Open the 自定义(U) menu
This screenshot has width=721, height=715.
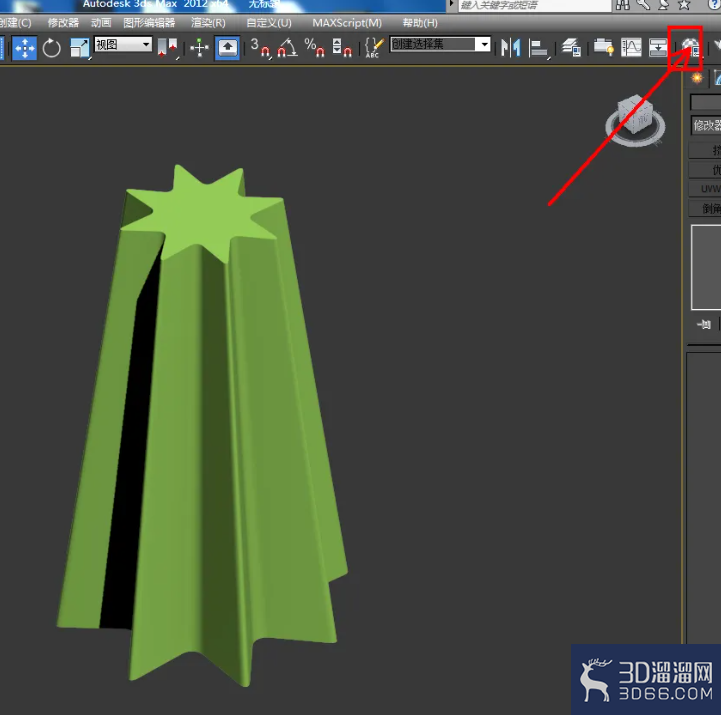click(x=269, y=23)
